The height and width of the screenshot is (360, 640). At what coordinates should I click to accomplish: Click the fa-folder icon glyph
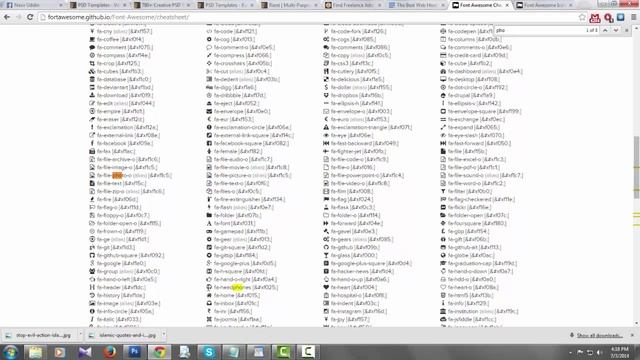tap(209, 215)
